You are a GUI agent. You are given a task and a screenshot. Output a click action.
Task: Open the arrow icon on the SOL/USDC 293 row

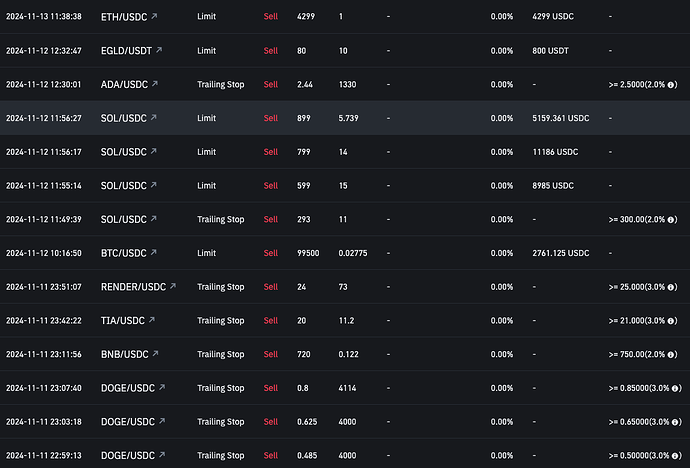tap(153, 219)
